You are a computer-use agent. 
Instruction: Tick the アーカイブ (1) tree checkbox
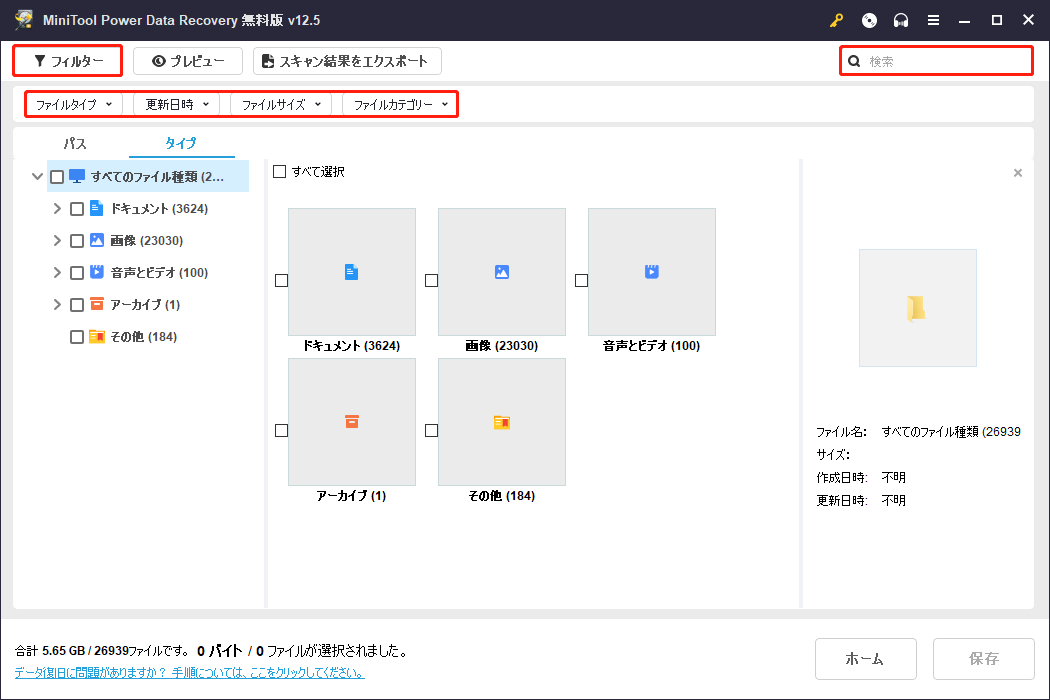click(76, 305)
